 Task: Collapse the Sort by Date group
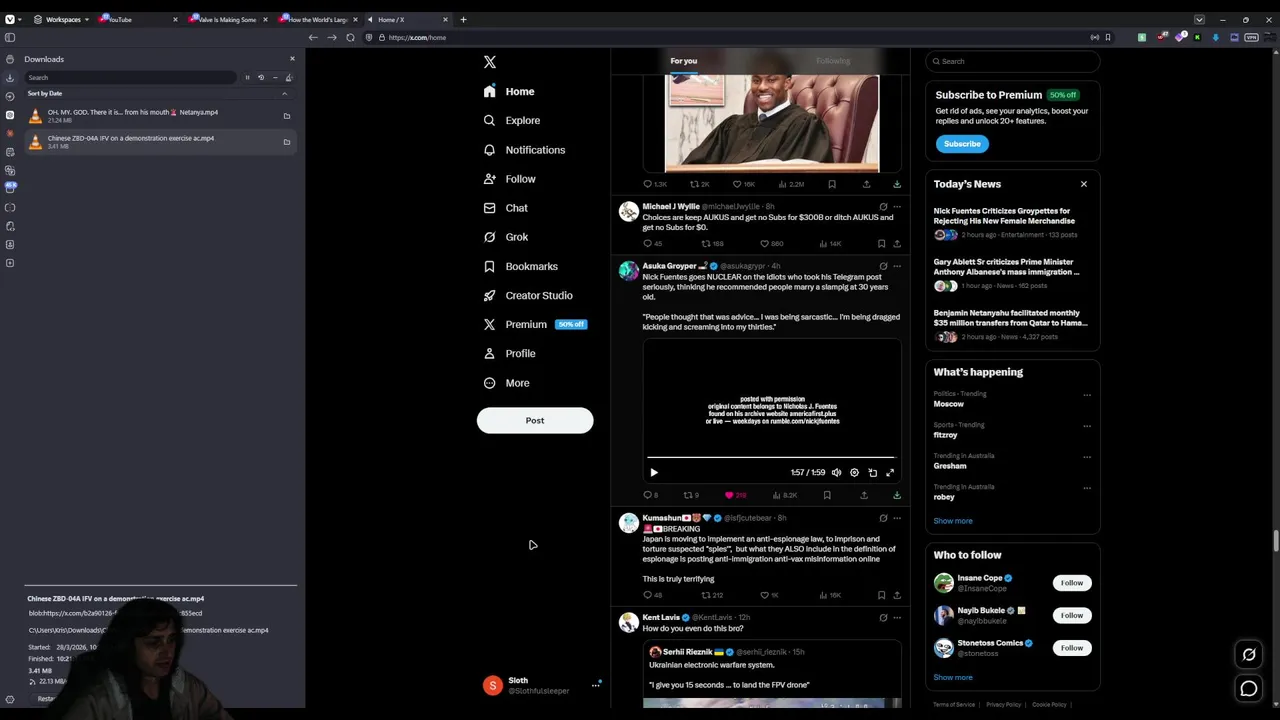[x=284, y=94]
